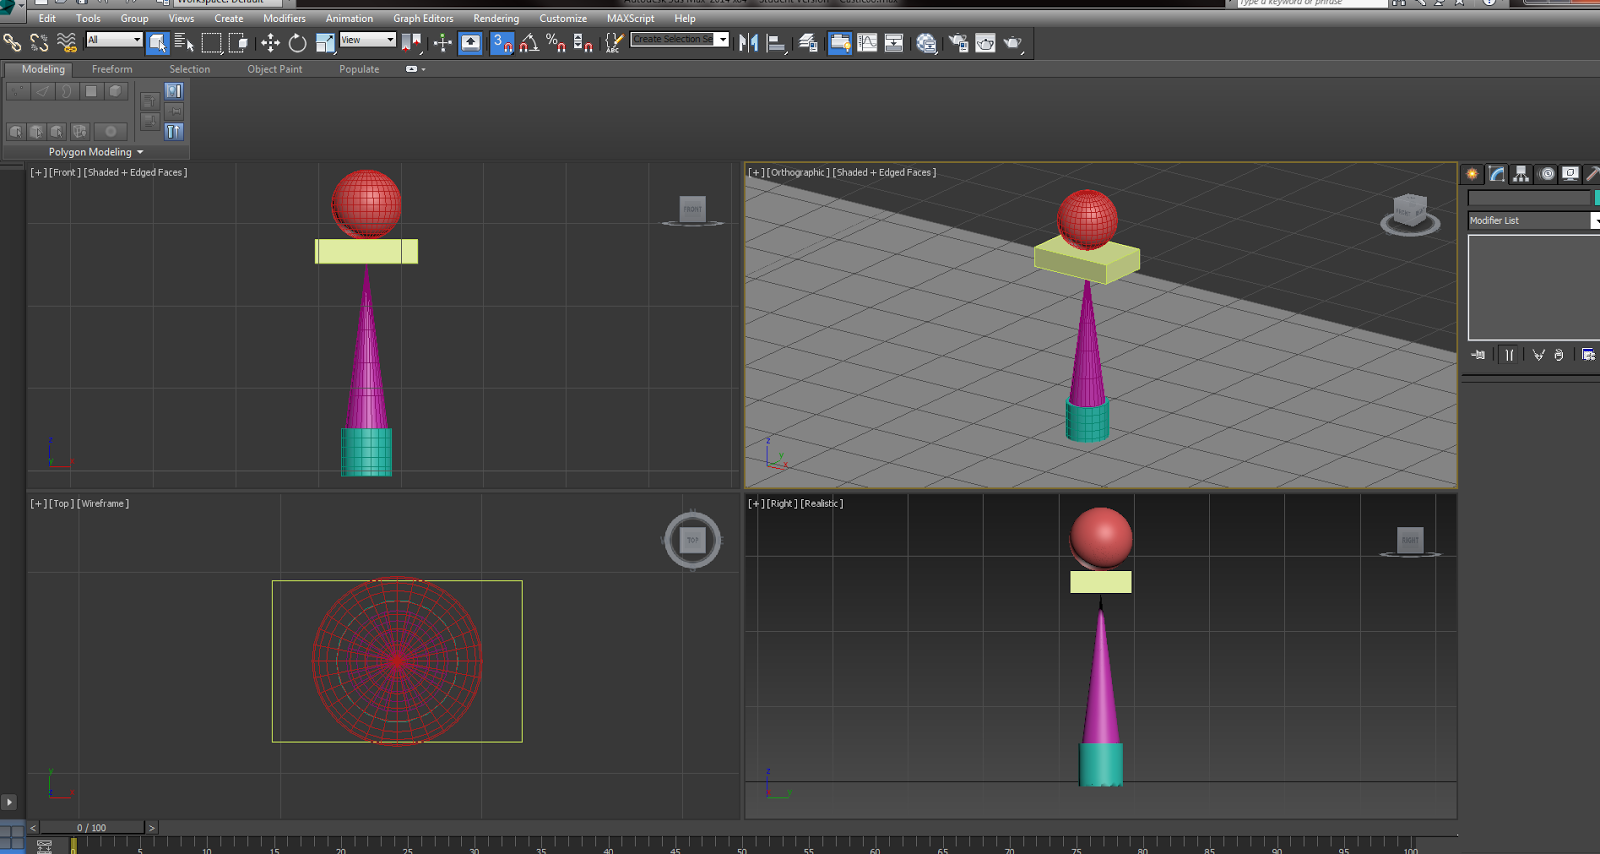Open the reference coordinate system View dropdown
The image size is (1600, 854).
368,40
